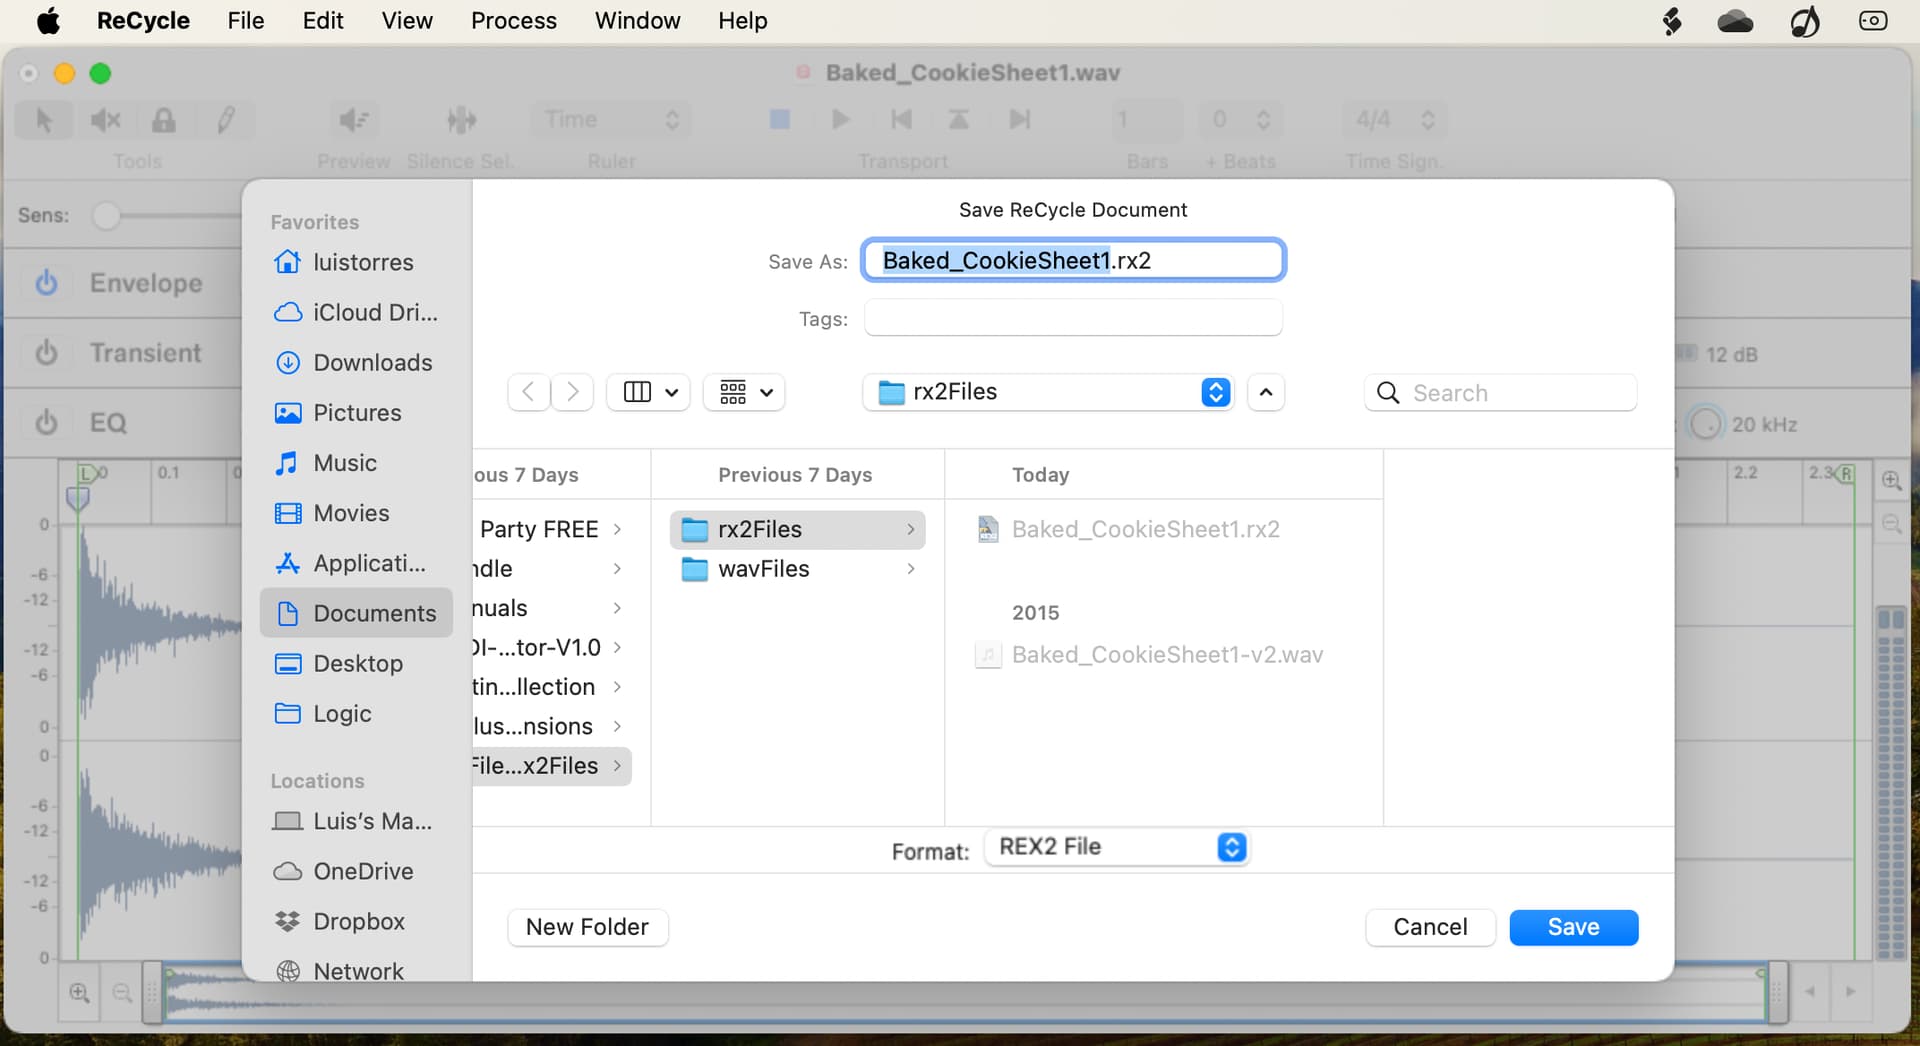Select the File...x2Files folder row
Screen dimensions: 1920x1046
(551, 766)
